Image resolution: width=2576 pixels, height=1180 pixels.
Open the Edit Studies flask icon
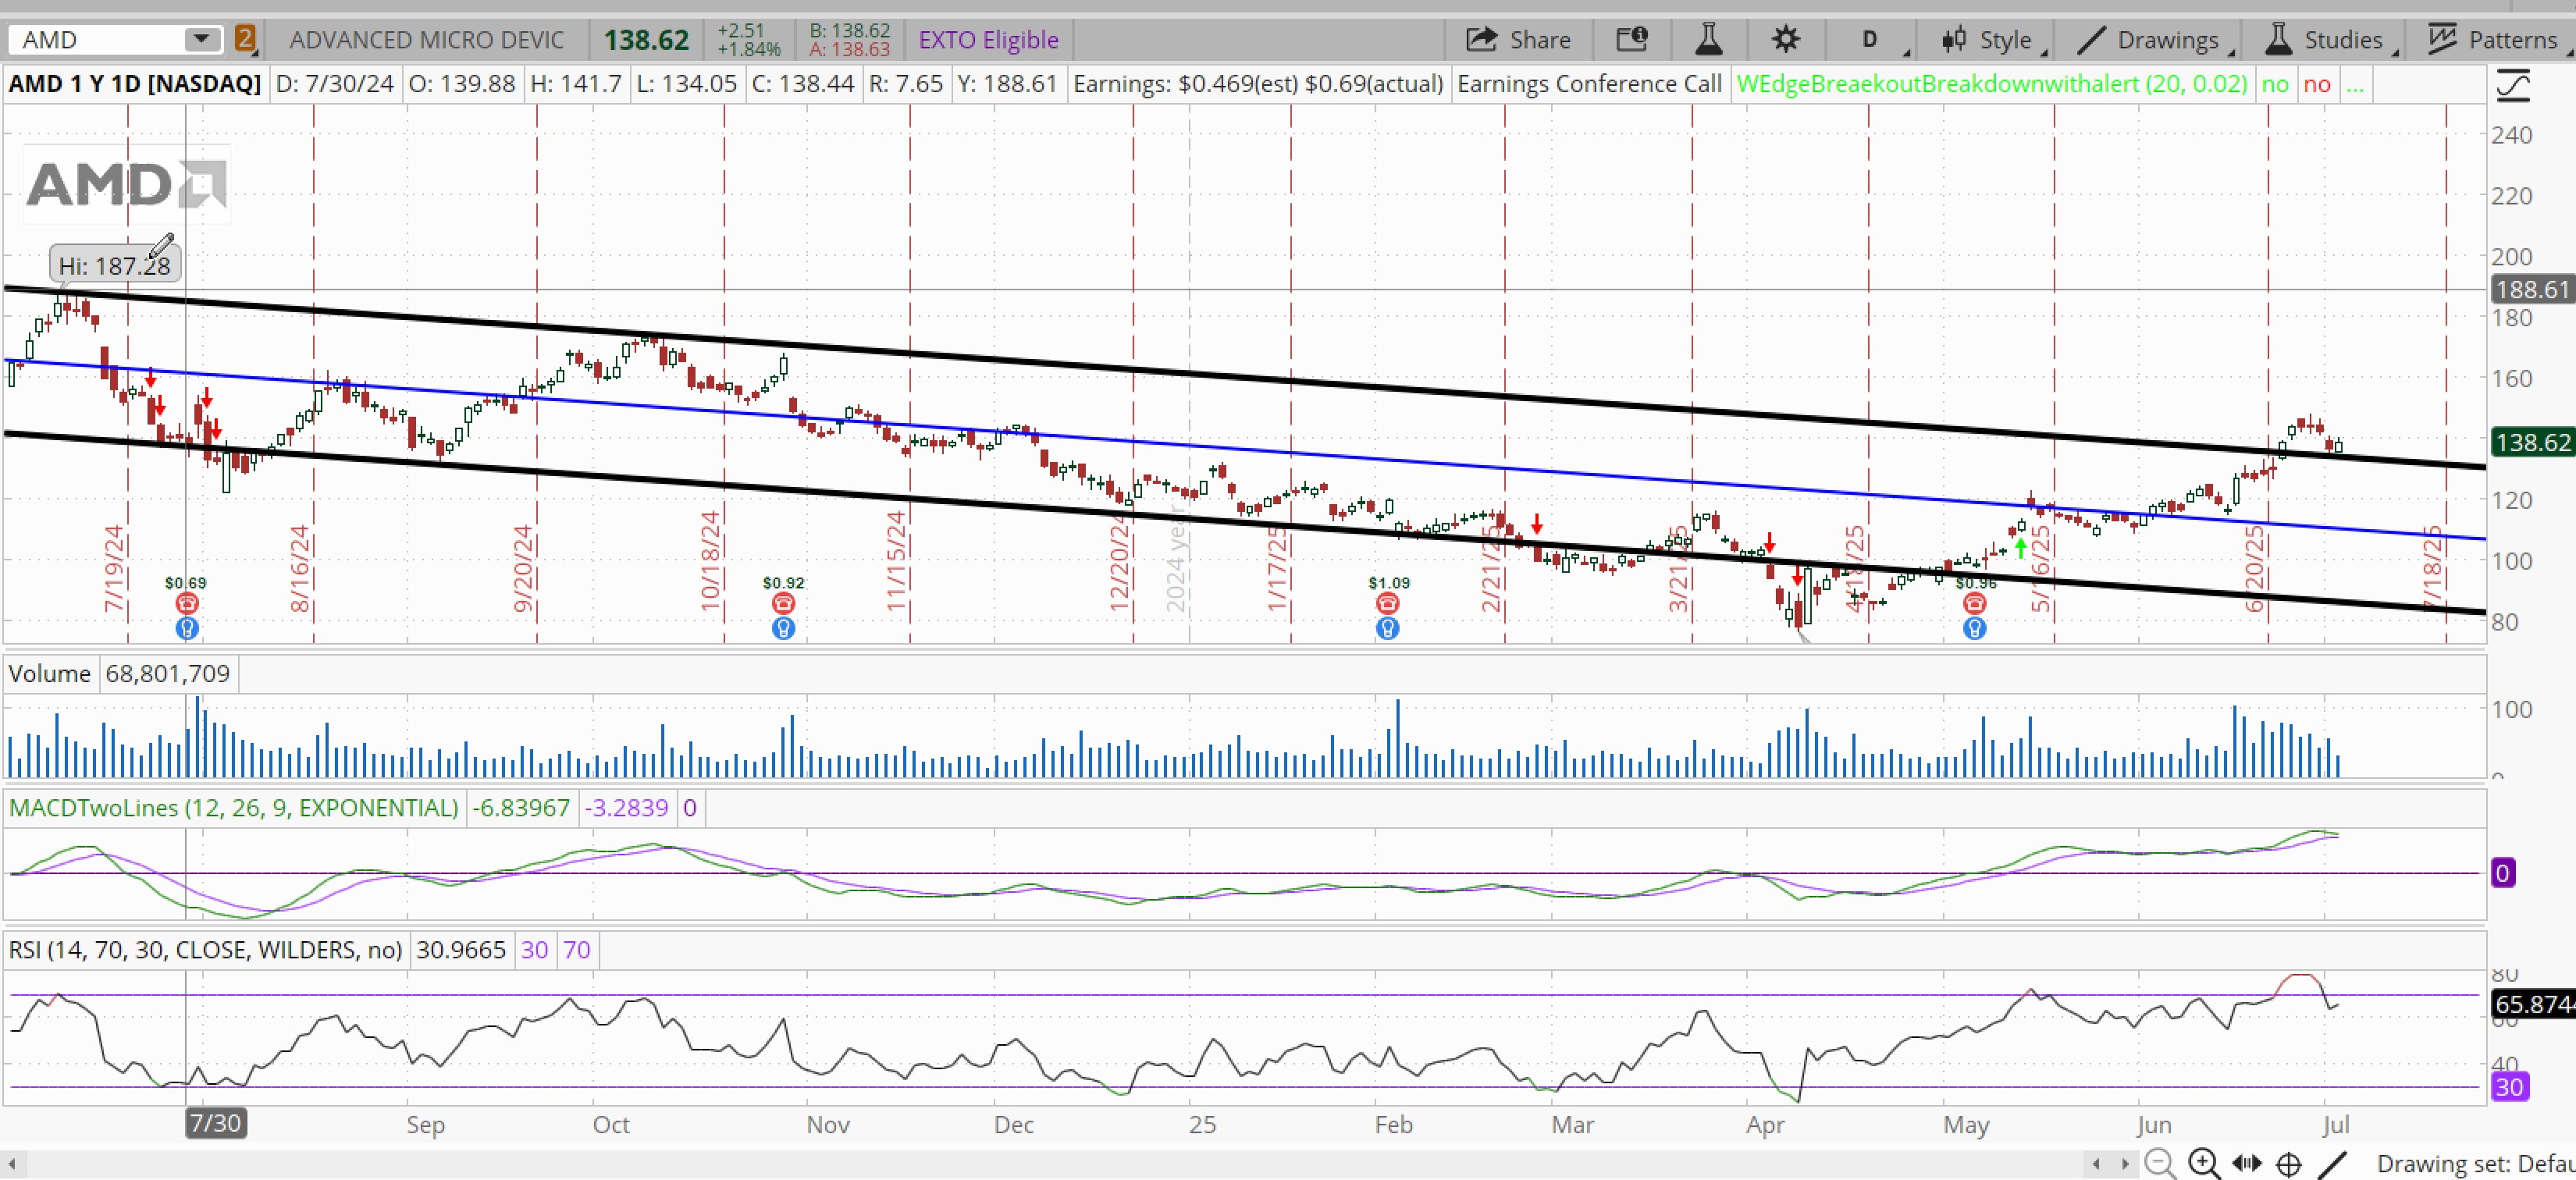pyautogui.click(x=1708, y=40)
